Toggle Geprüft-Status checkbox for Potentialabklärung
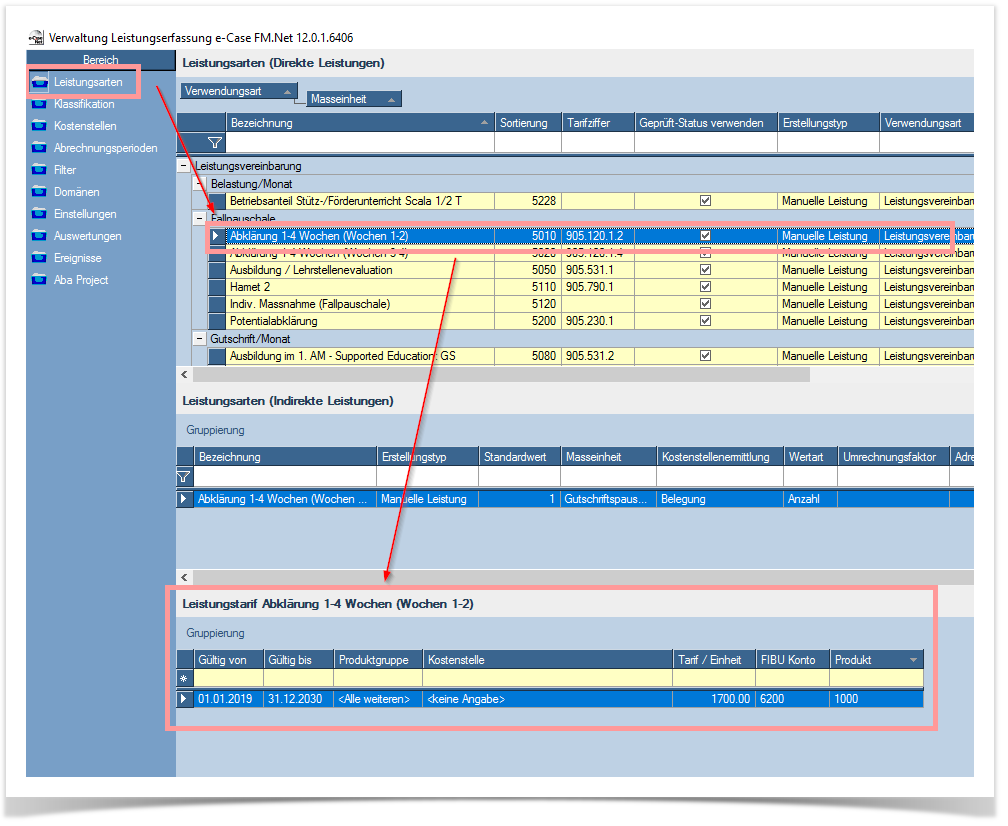 click(705, 321)
